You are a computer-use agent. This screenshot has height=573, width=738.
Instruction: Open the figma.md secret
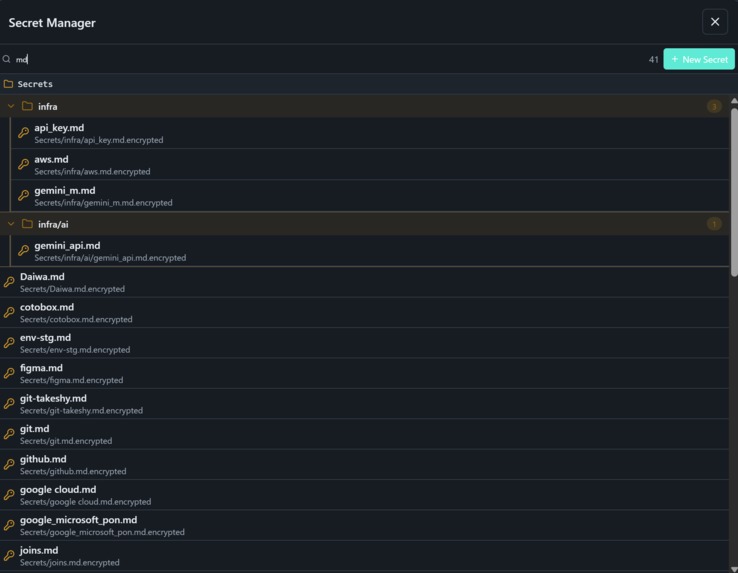point(364,373)
